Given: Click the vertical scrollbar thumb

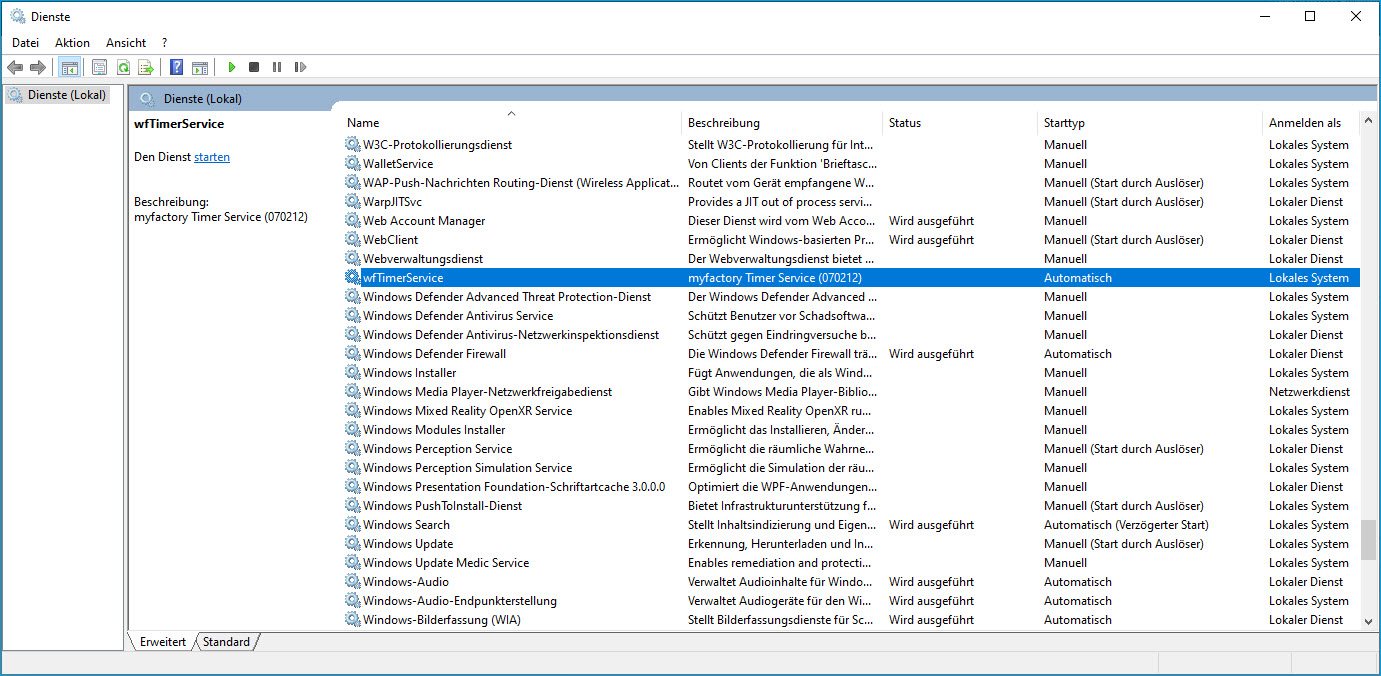Looking at the screenshot, I should pos(1369,539).
